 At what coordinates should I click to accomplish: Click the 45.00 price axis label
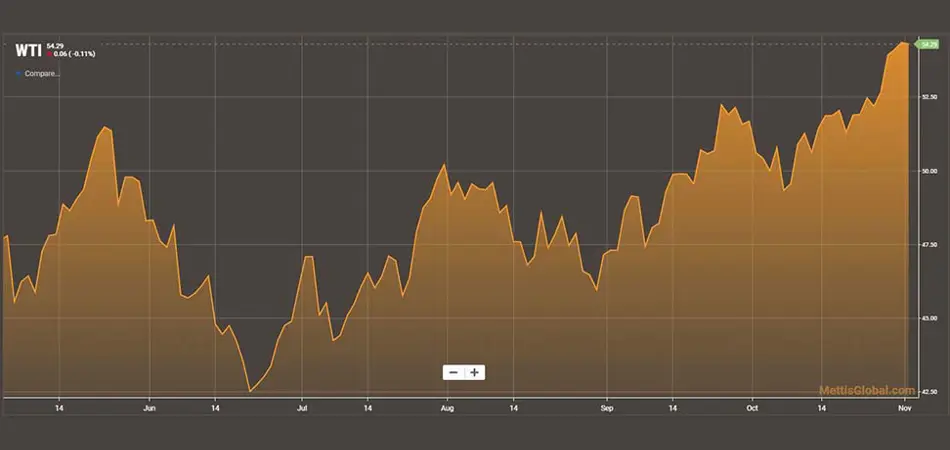click(929, 318)
